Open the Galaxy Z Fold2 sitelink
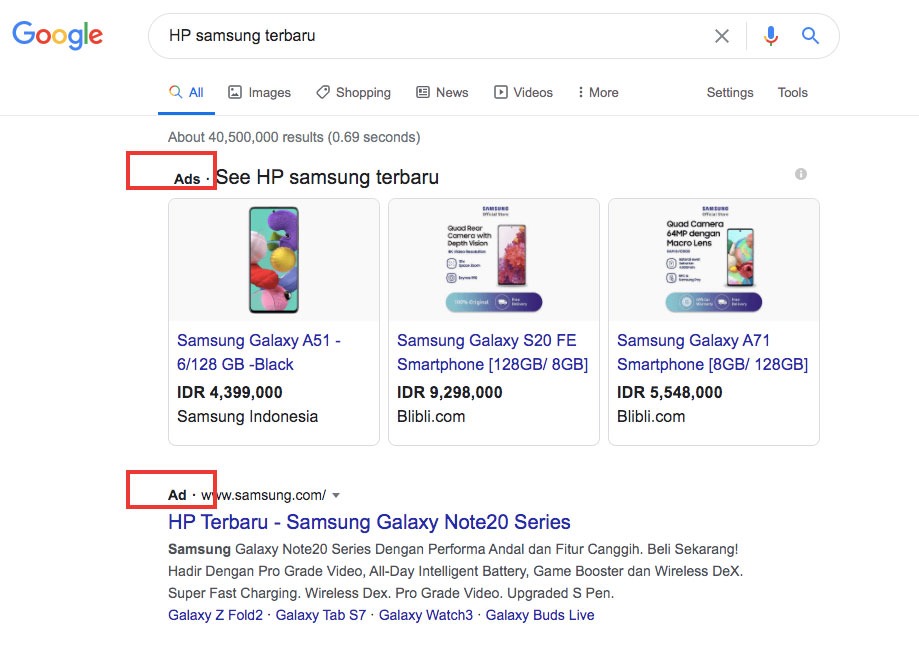The width and height of the screenshot is (919, 649). pos(215,615)
